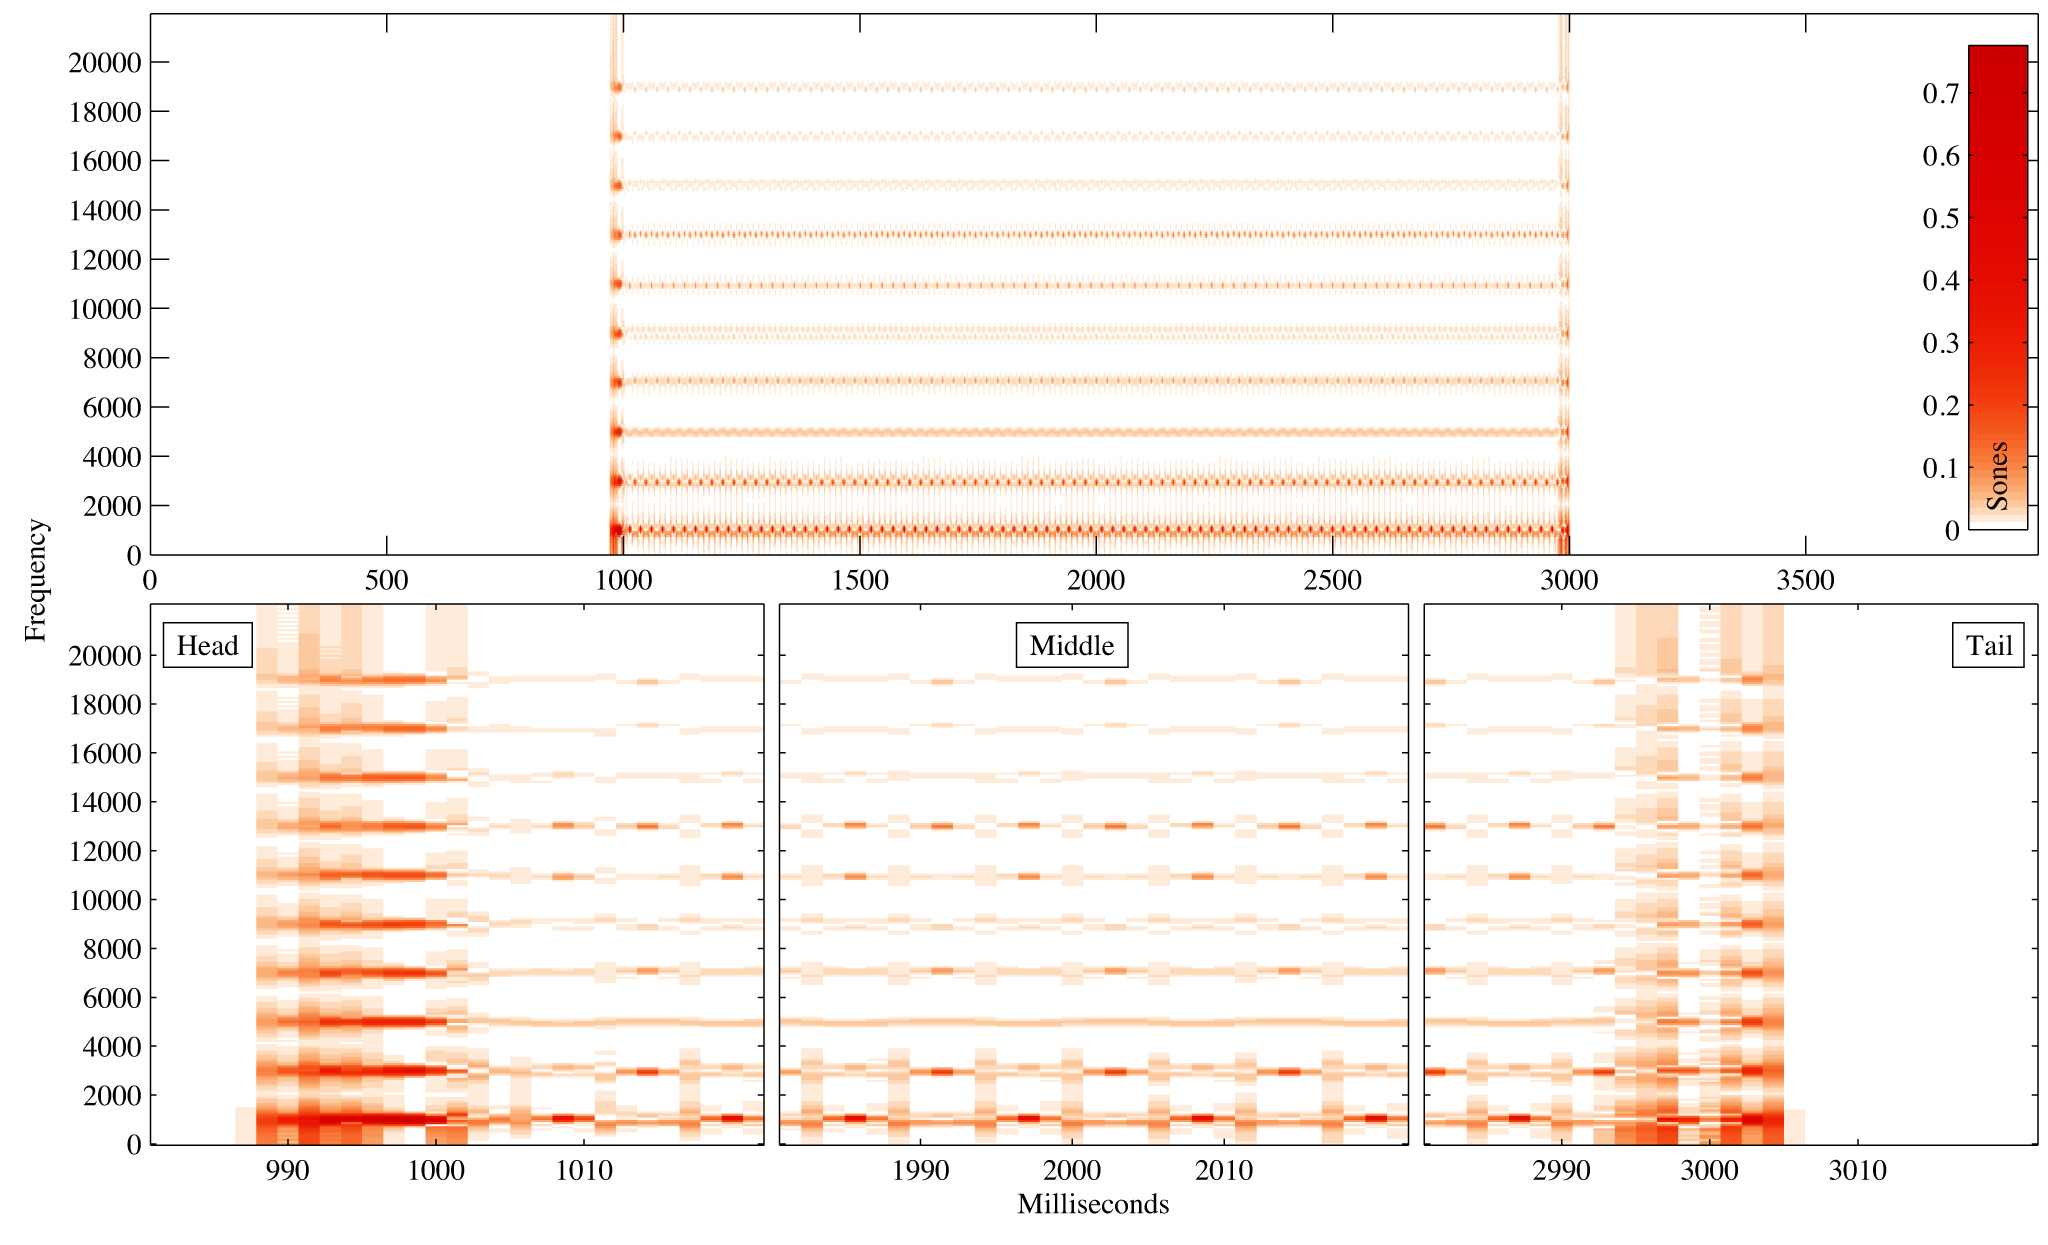Click the 3010 tick in Tail panel
This screenshot has width=2048, height=1245.
[1857, 1170]
